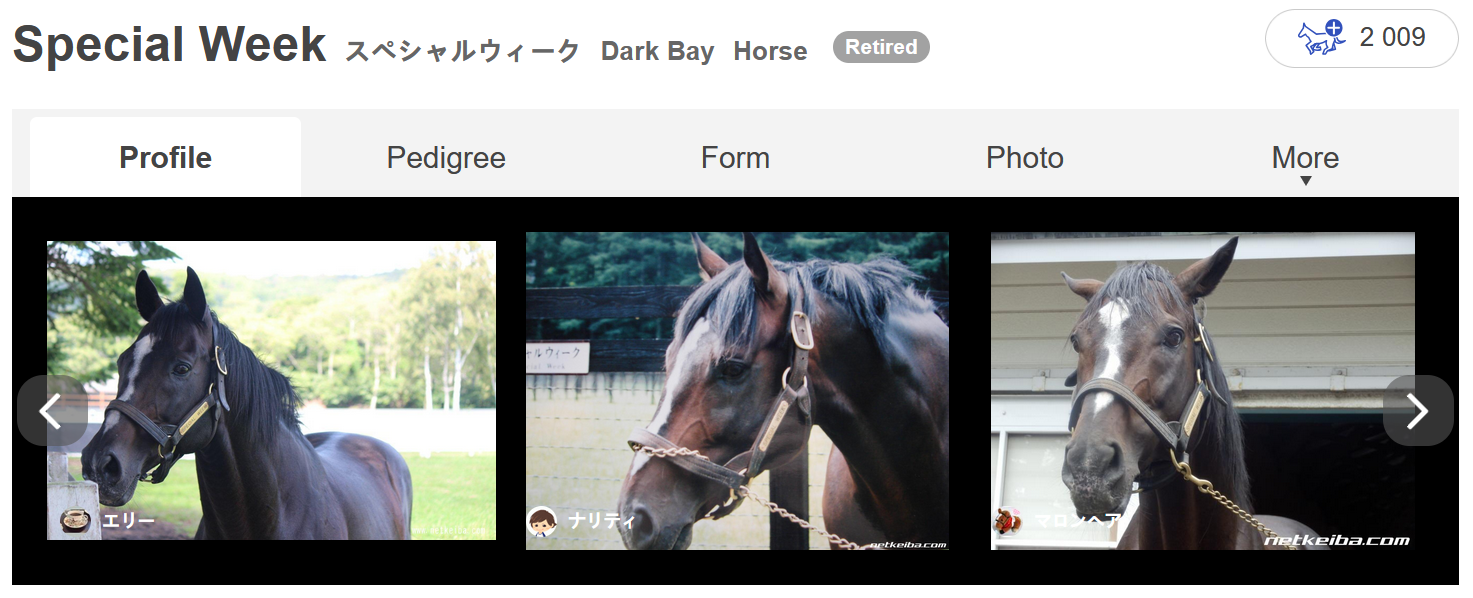The width and height of the screenshot is (1473, 598).
Task: Open the ナリティ photo of the horse by the fence
Action: tap(737, 391)
